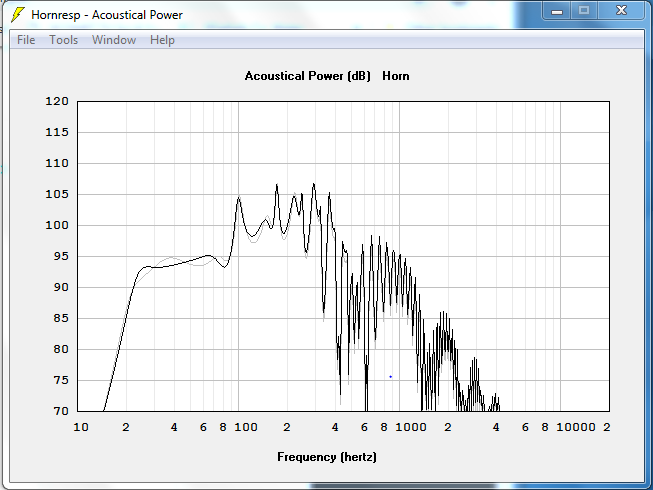Click the 'Acoustical Power (dB)' chart title
The image size is (653, 490).
307,76
